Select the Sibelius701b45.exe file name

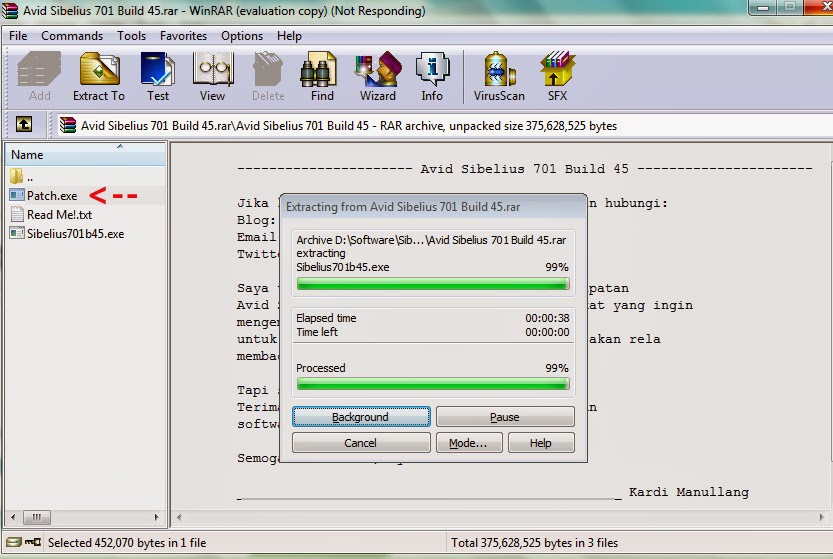(75, 234)
